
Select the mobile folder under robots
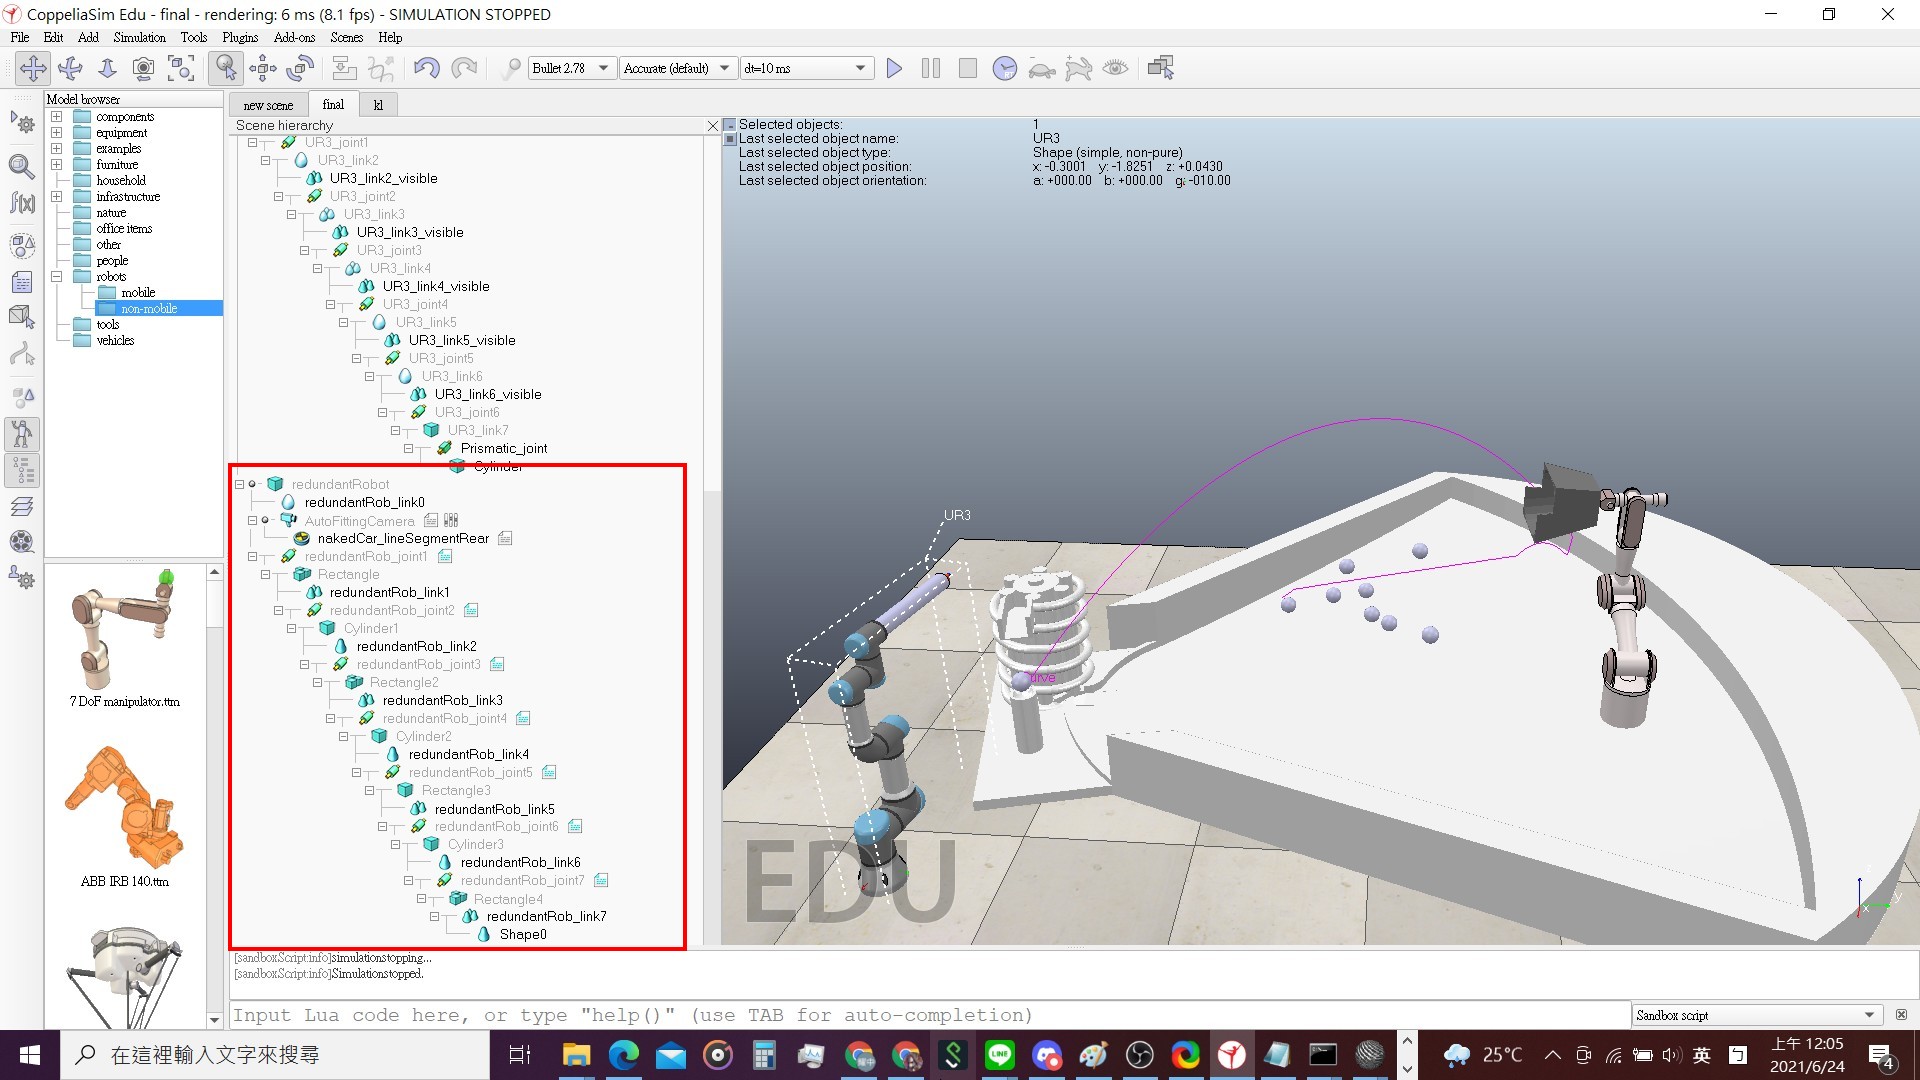[138, 293]
